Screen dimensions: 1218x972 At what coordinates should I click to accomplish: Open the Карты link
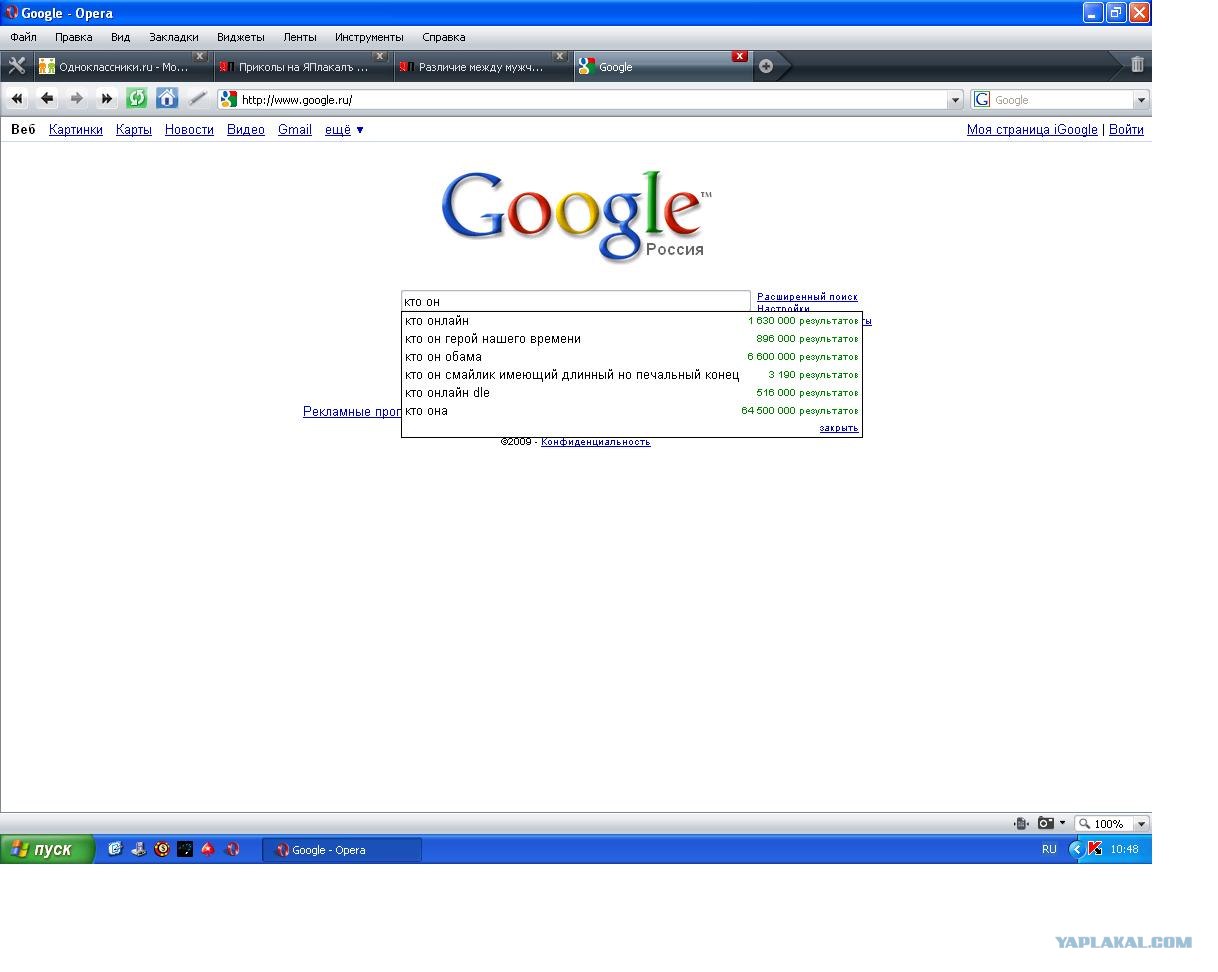[134, 129]
